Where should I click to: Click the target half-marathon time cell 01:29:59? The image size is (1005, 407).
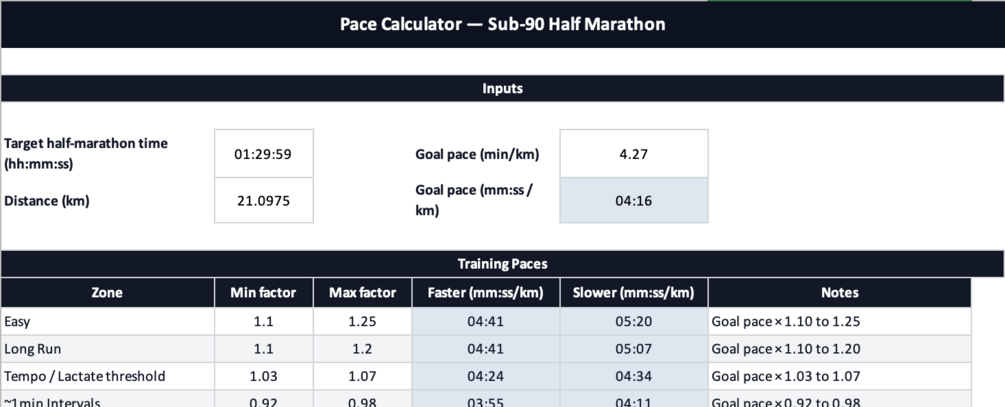coord(264,154)
